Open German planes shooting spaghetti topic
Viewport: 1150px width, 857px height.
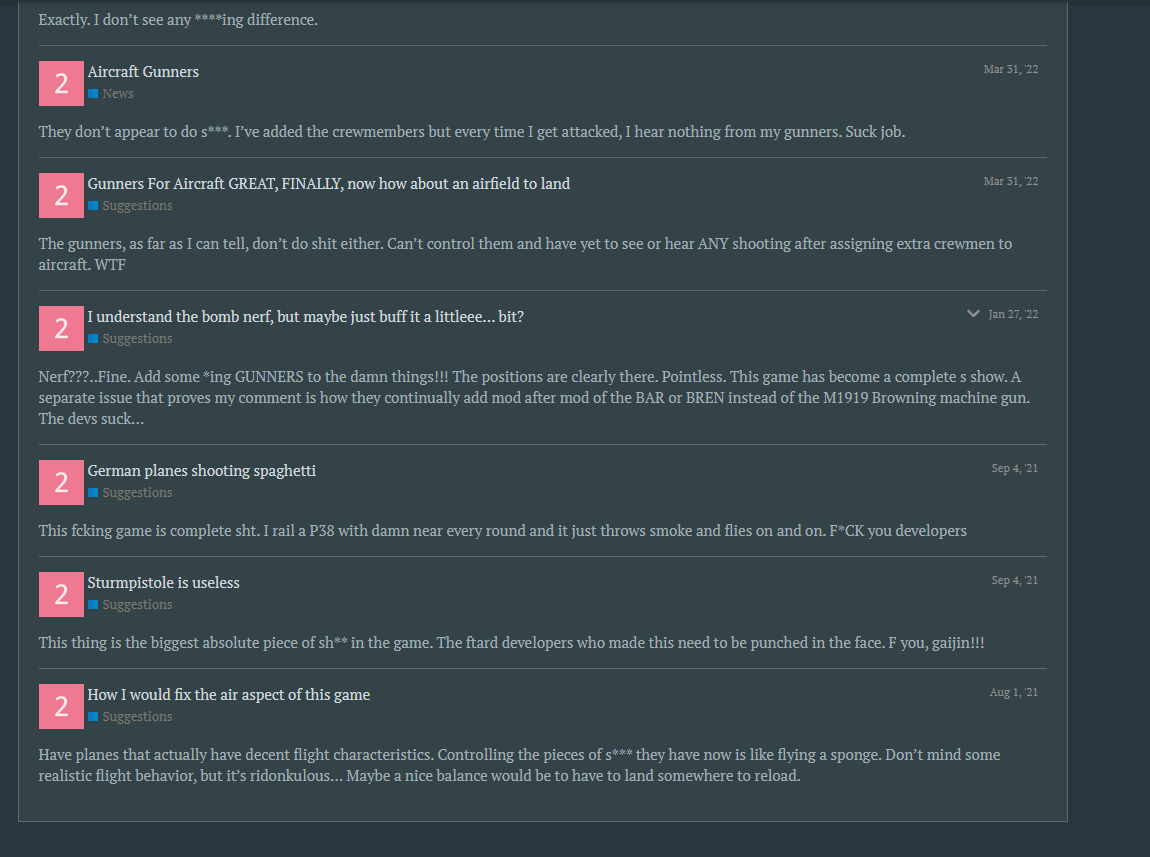tap(201, 471)
